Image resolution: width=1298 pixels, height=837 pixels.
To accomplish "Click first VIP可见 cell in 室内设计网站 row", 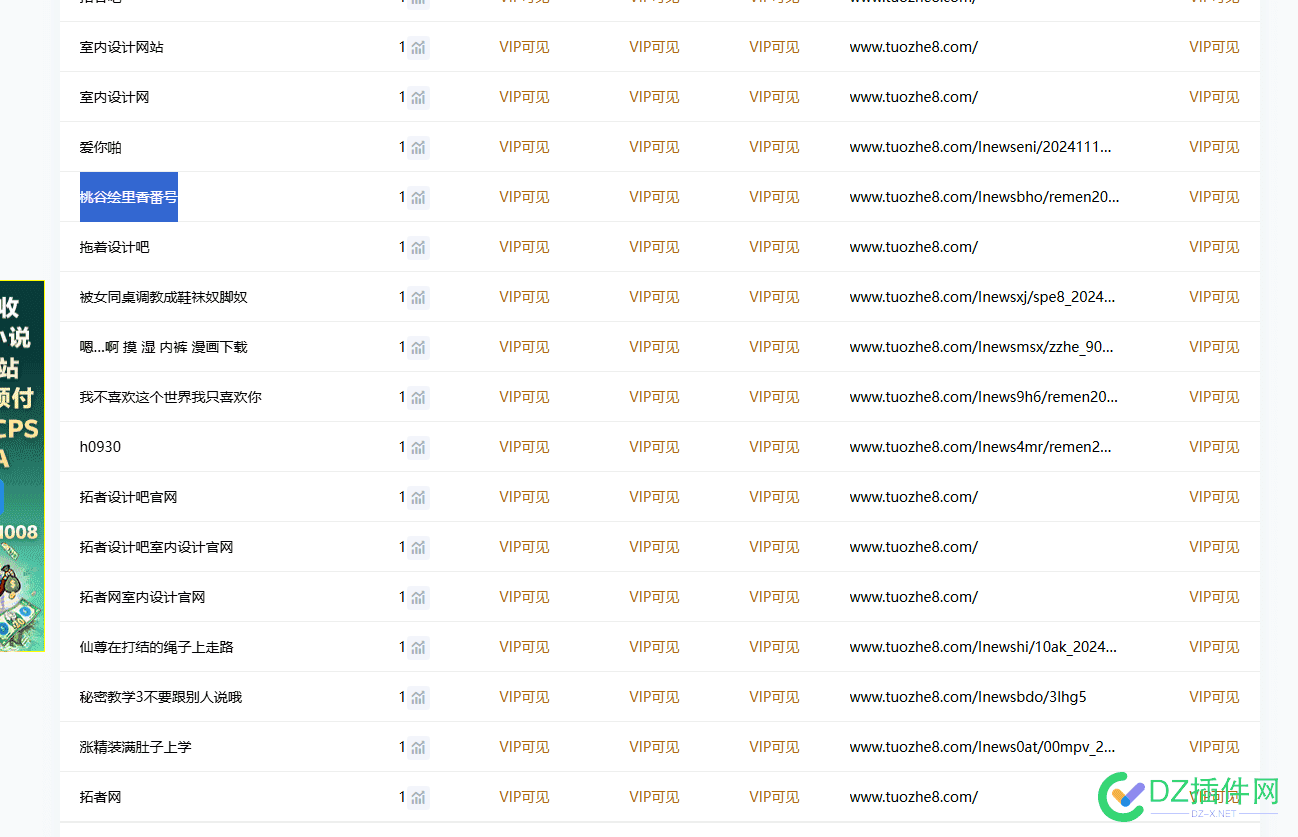I will pyautogui.click(x=524, y=47).
